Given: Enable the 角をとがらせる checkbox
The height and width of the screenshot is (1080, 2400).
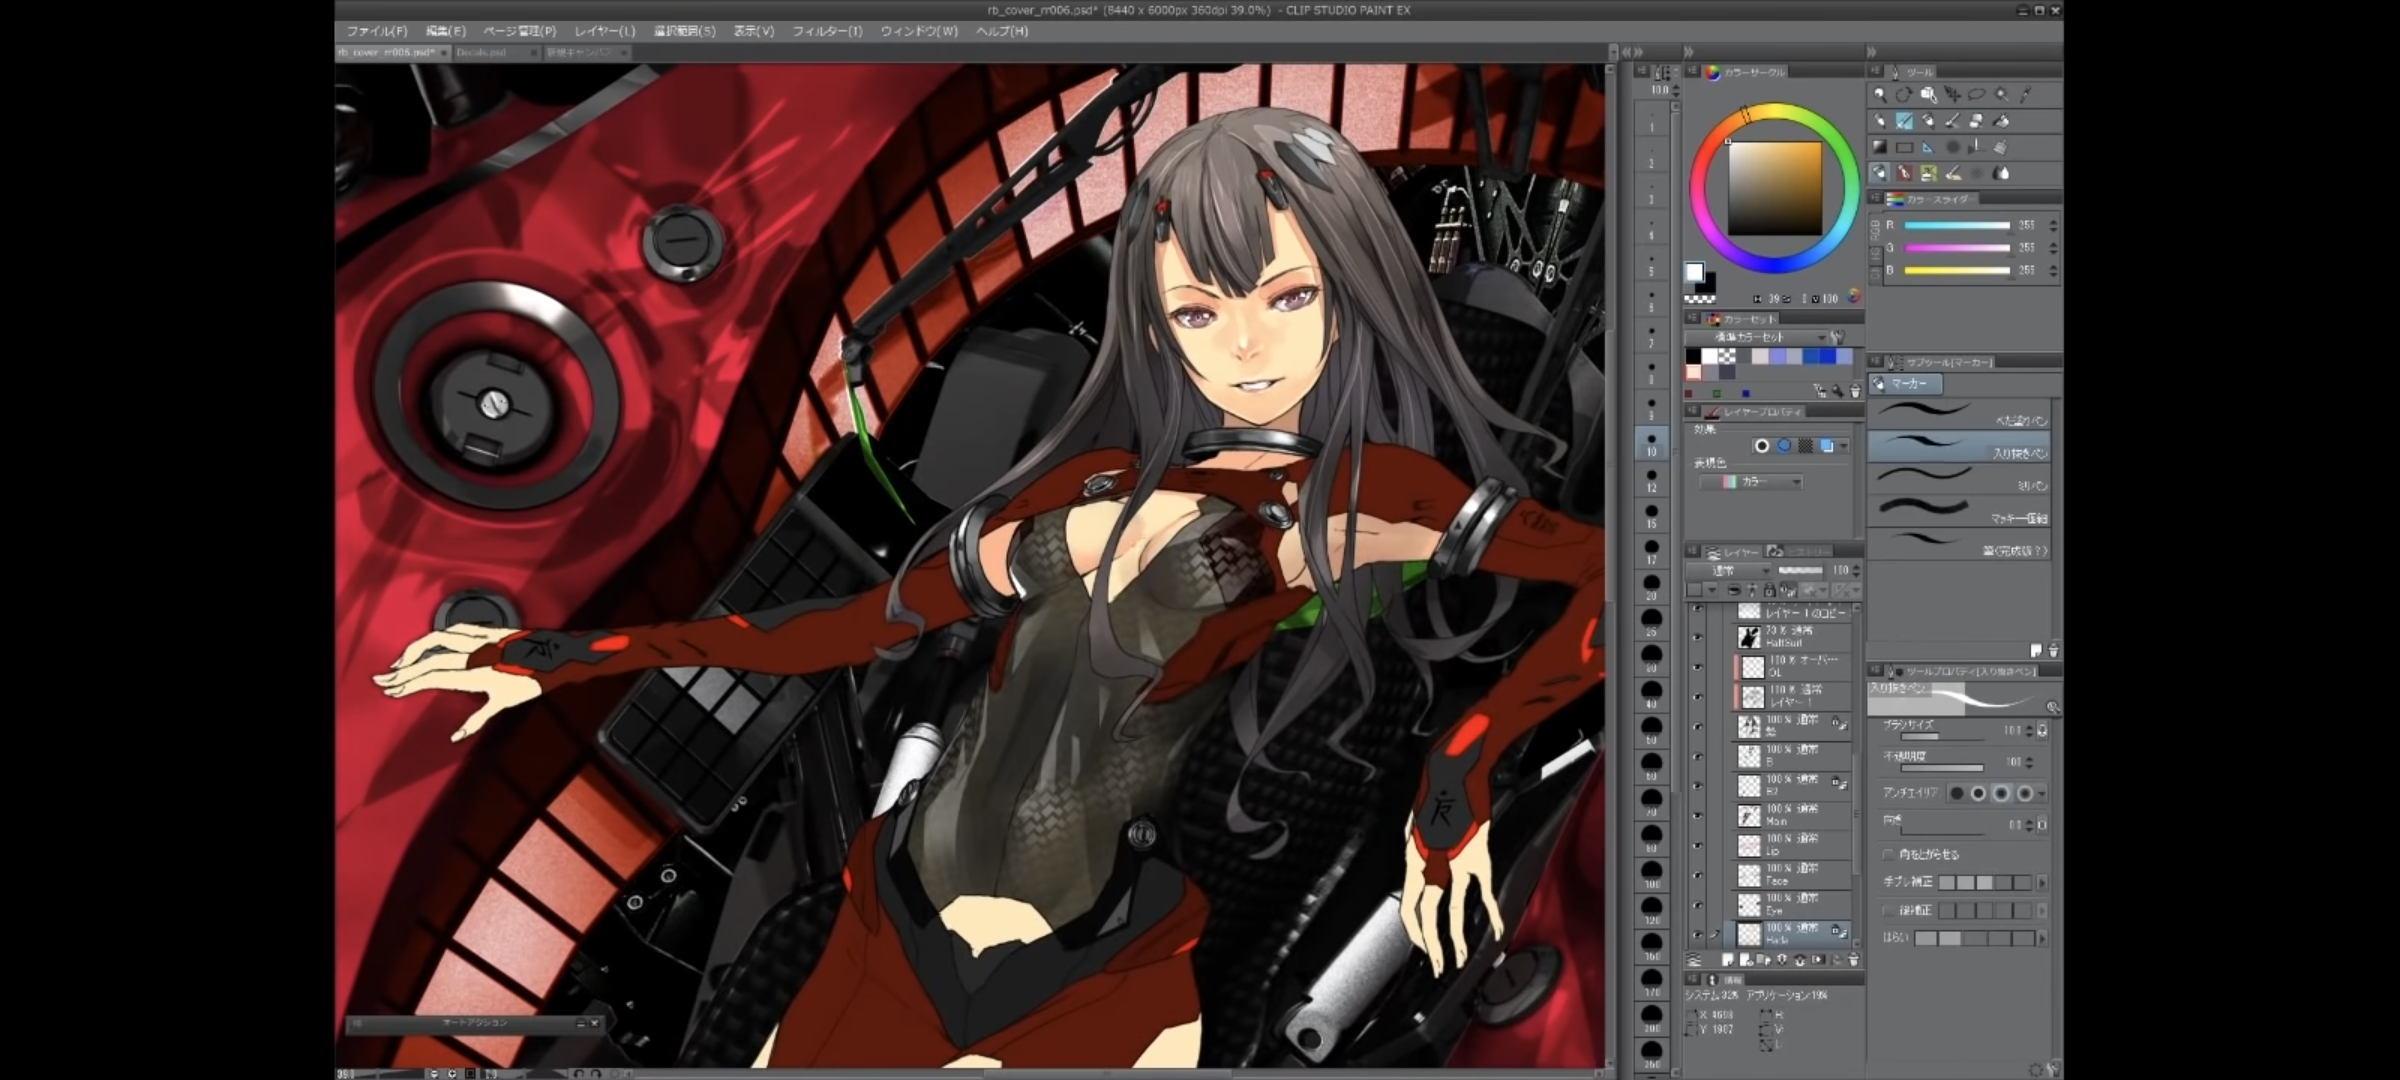Looking at the screenshot, I should (1888, 855).
